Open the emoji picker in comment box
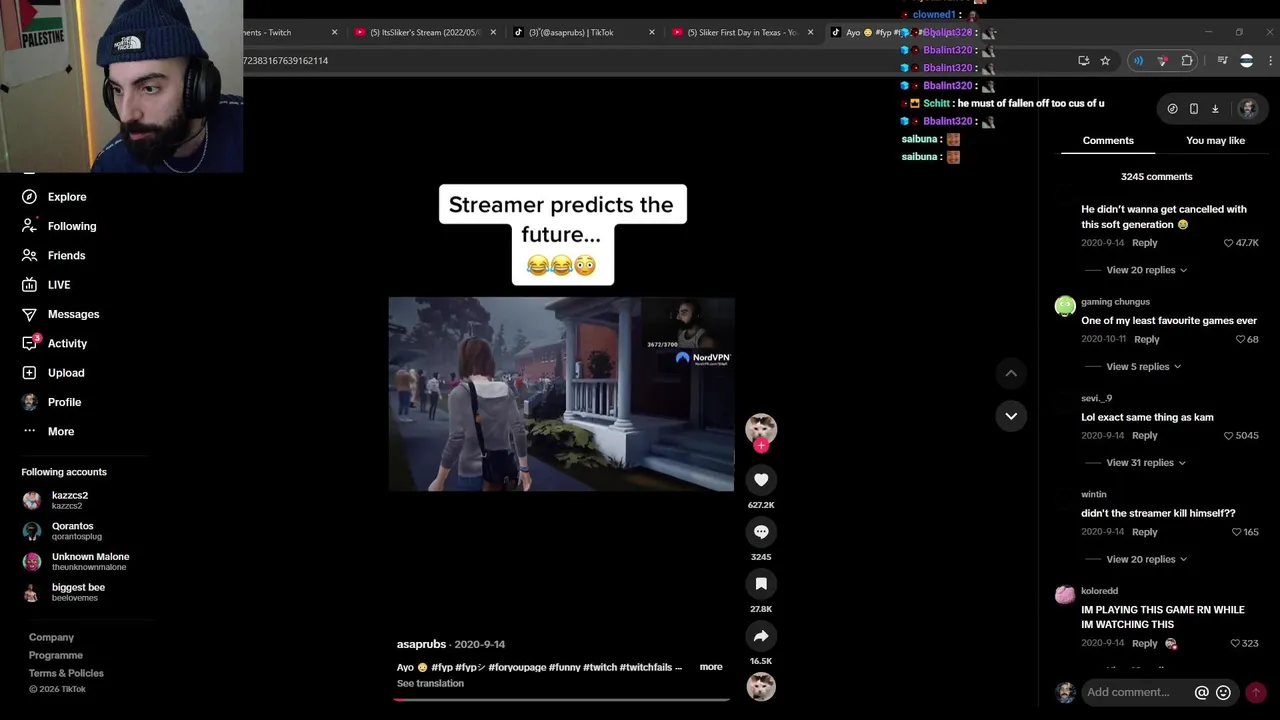This screenshot has height=720, width=1280. coord(1223,692)
